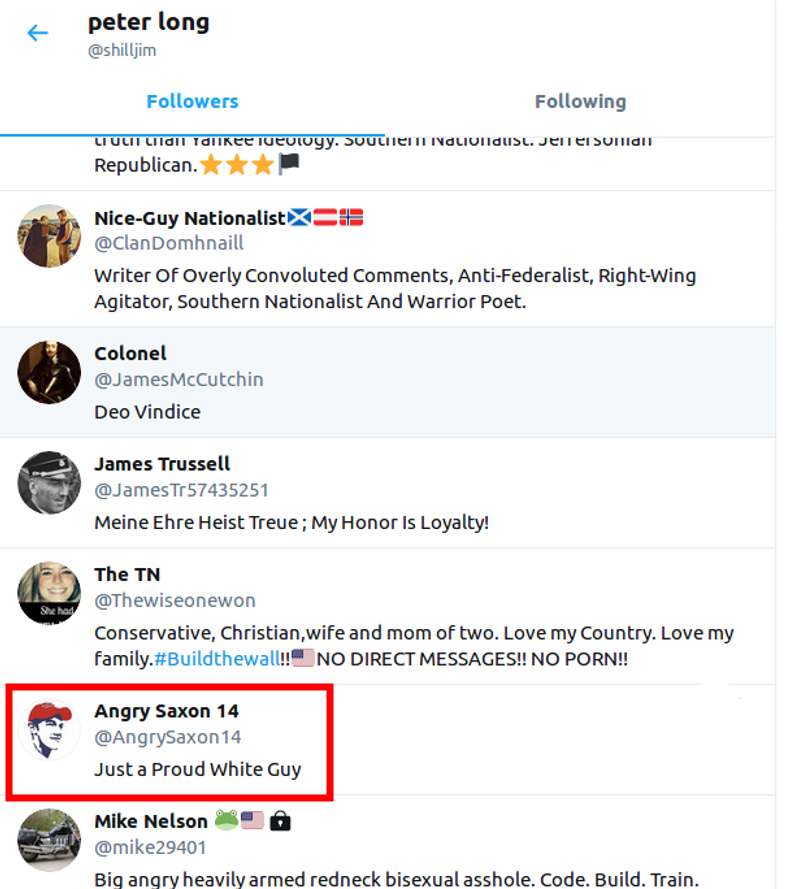Click Mike Nelson's motorcycle avatar
Screen dimensions: 796x889
[x=49, y=840]
